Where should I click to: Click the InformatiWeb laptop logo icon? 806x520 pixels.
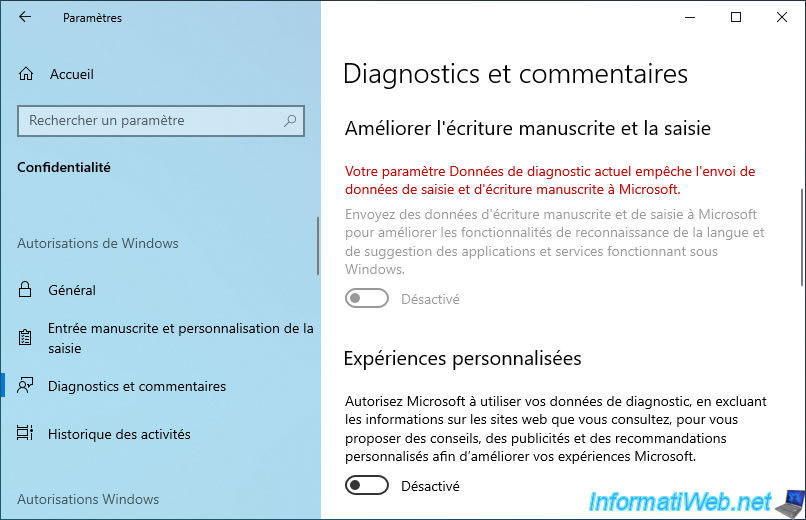[x=789, y=503]
